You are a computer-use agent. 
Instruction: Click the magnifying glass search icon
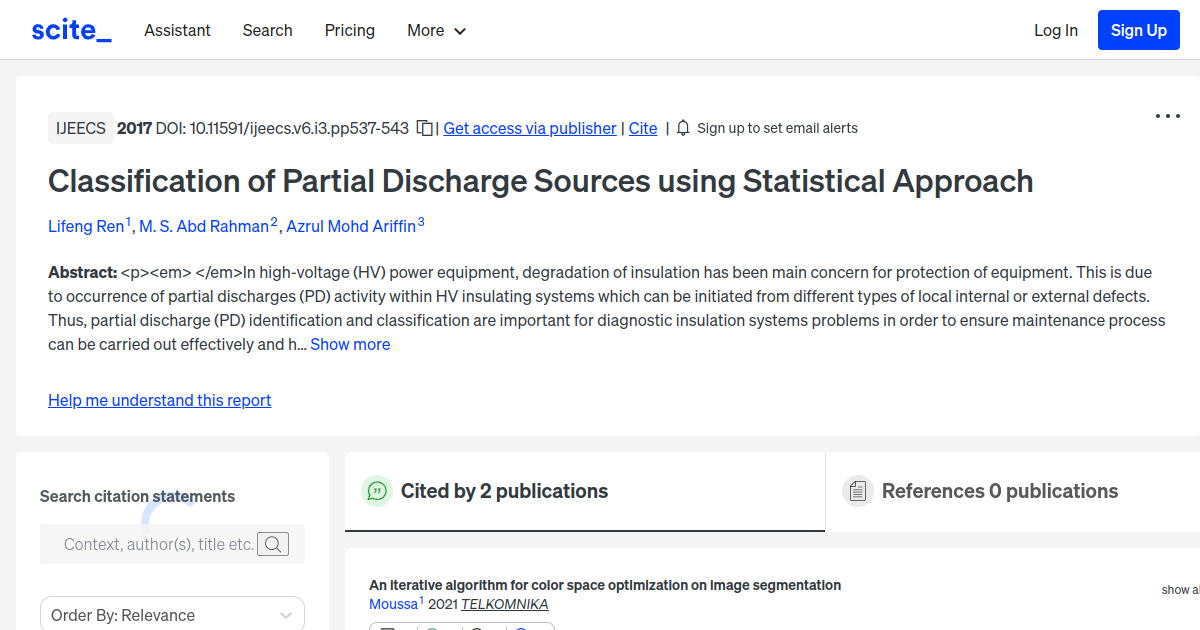coord(273,544)
